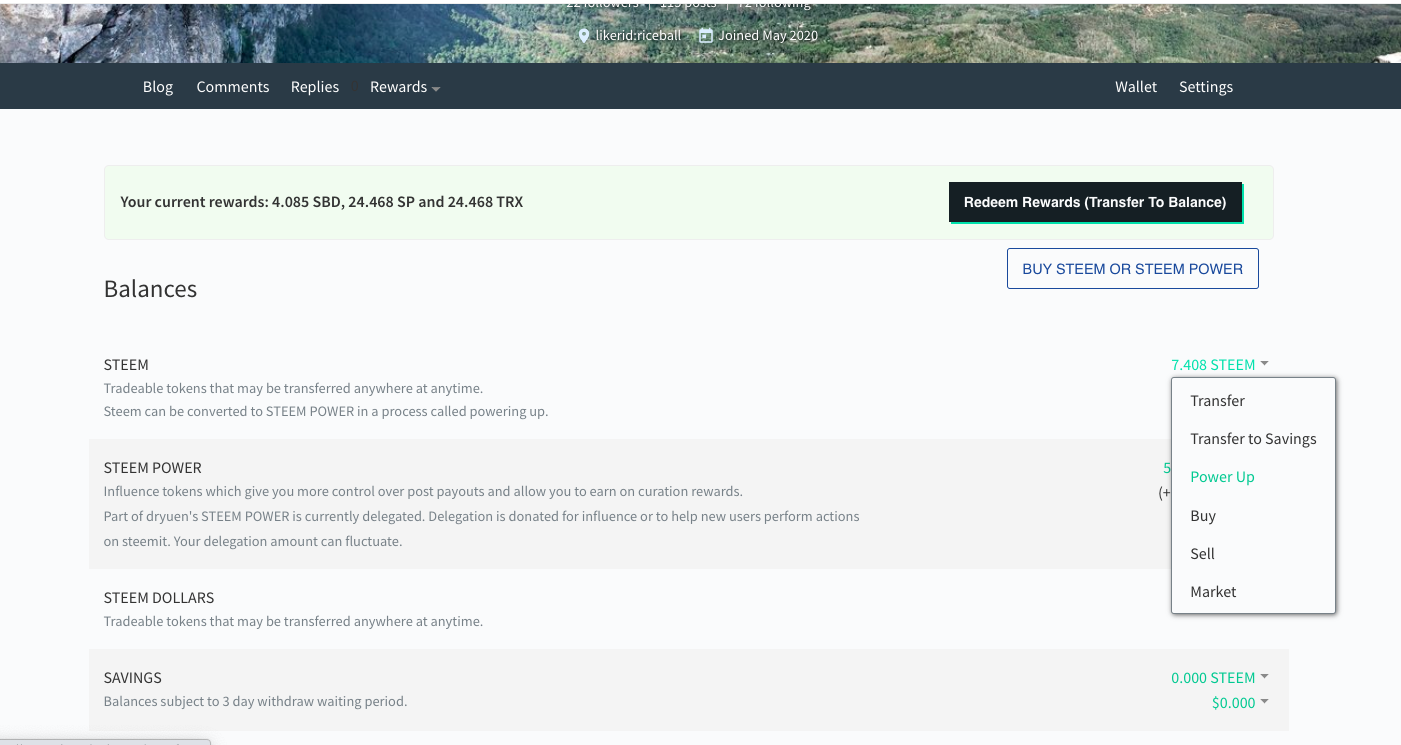Open the Settings page link

point(1206,87)
